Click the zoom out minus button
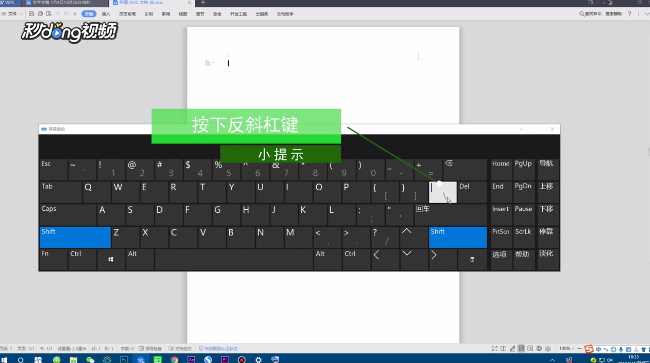Viewport: 650px width, 363px height. (580, 349)
